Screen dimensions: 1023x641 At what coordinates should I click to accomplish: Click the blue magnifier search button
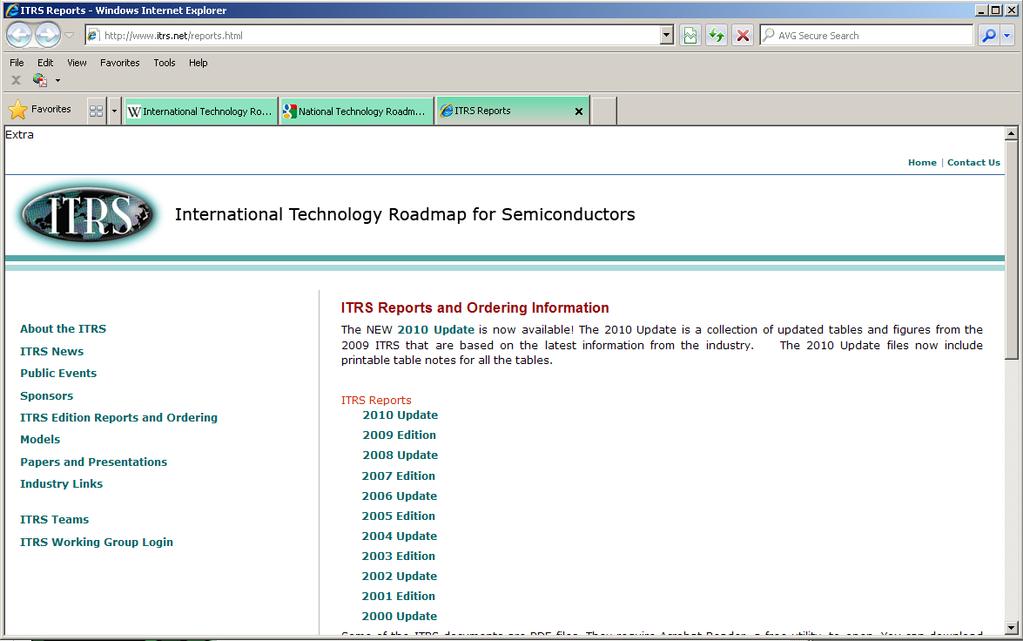point(988,35)
